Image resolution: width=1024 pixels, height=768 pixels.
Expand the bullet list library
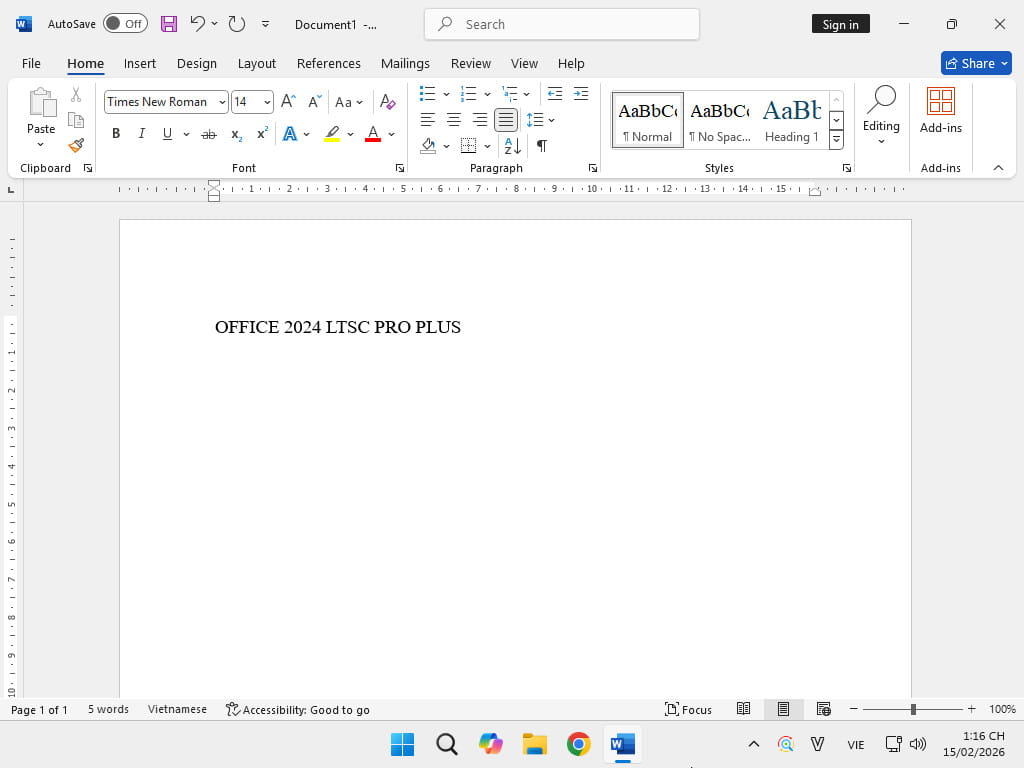coord(446,94)
